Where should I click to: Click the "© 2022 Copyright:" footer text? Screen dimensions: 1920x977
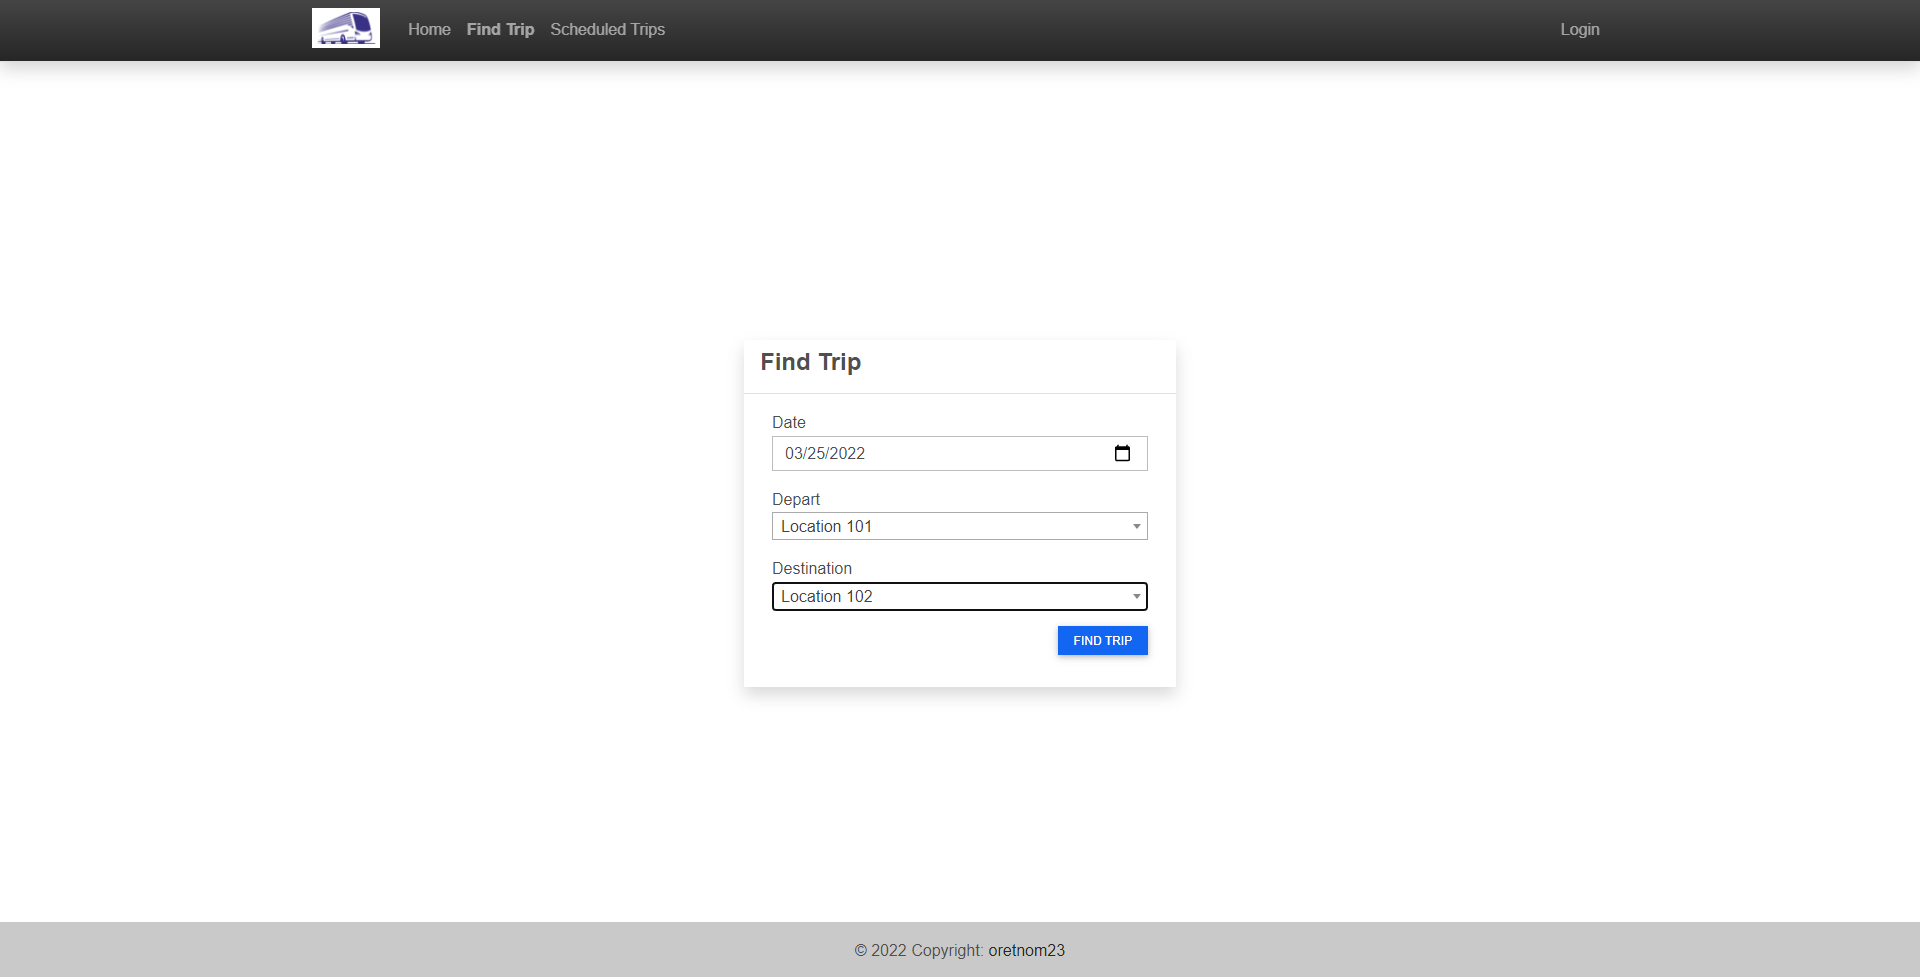[x=919, y=950]
